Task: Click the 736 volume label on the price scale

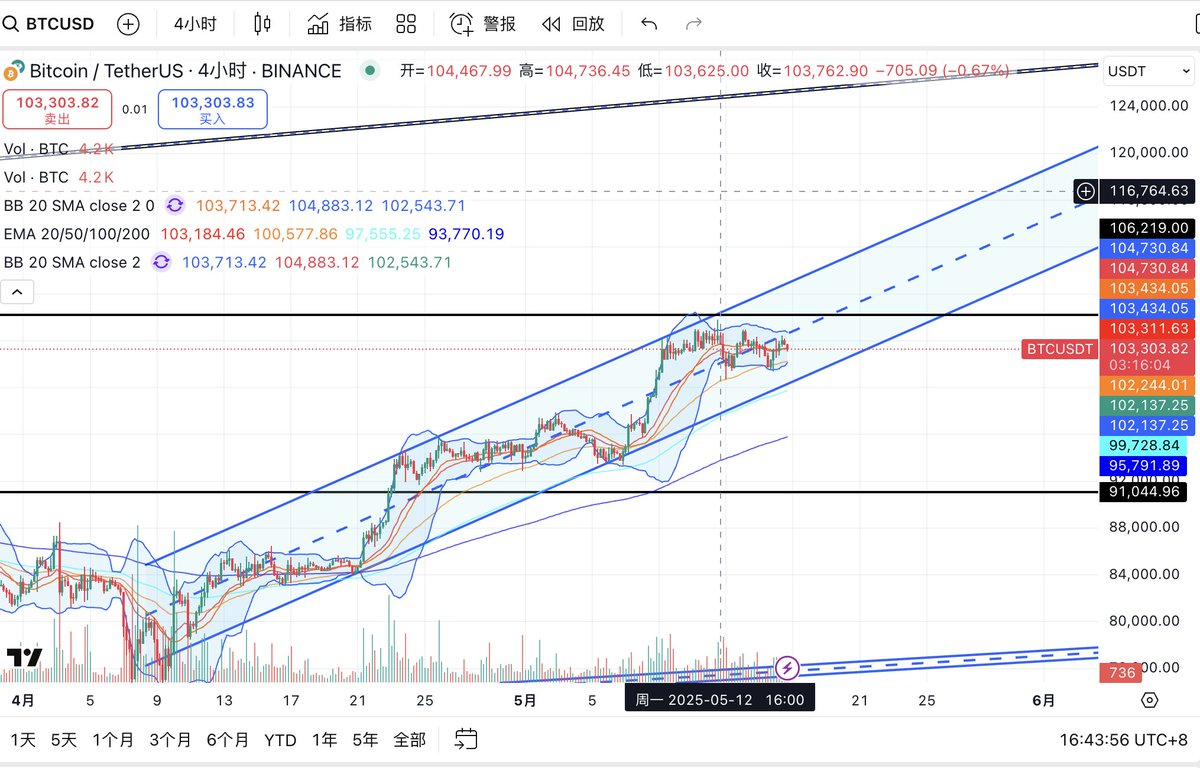Action: click(1122, 673)
